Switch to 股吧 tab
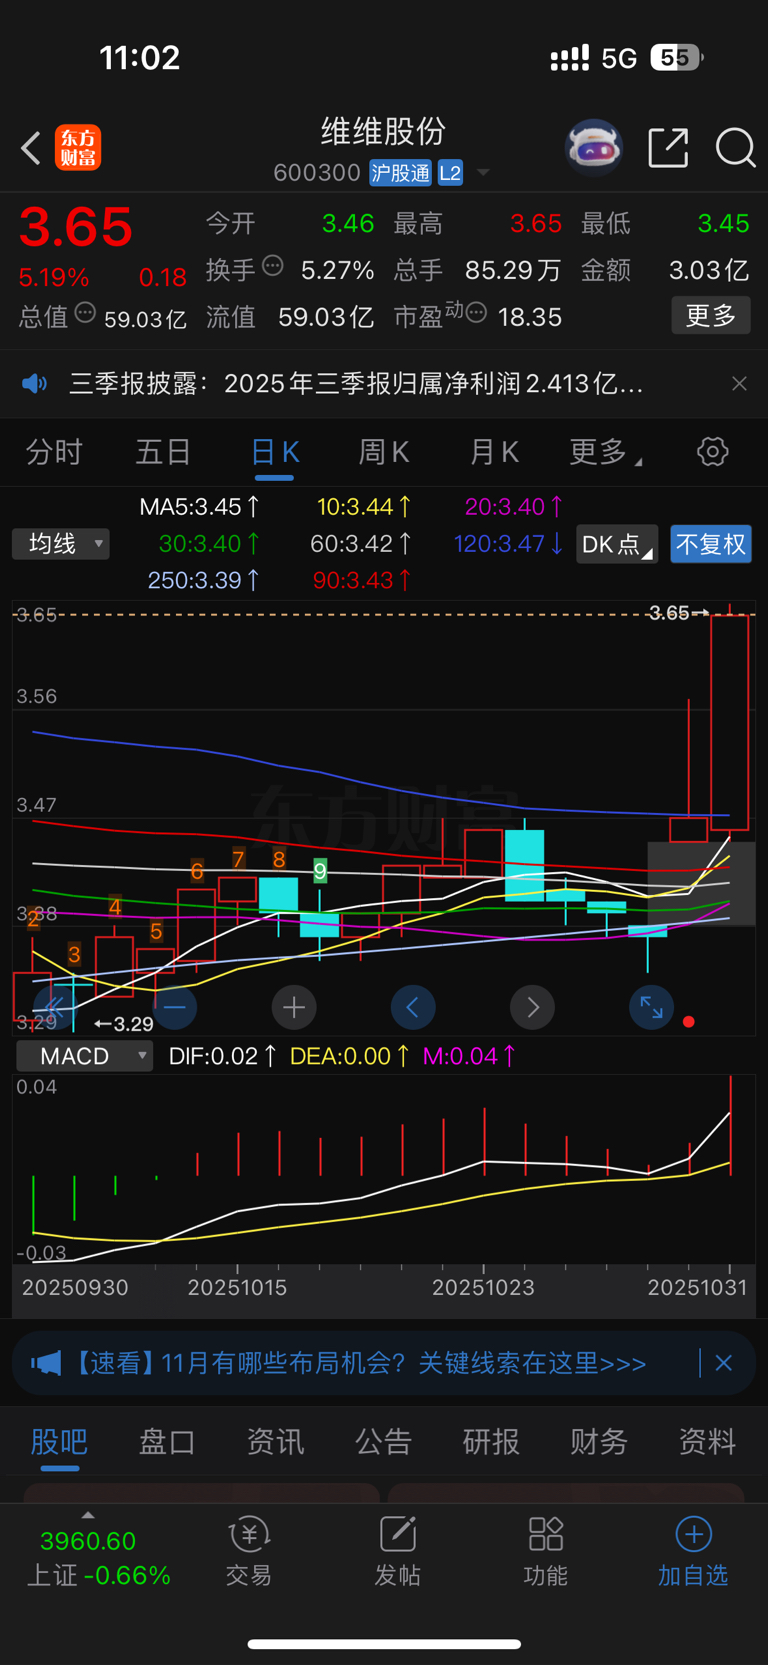Screen dimensions: 769x1665 coord(59,1442)
